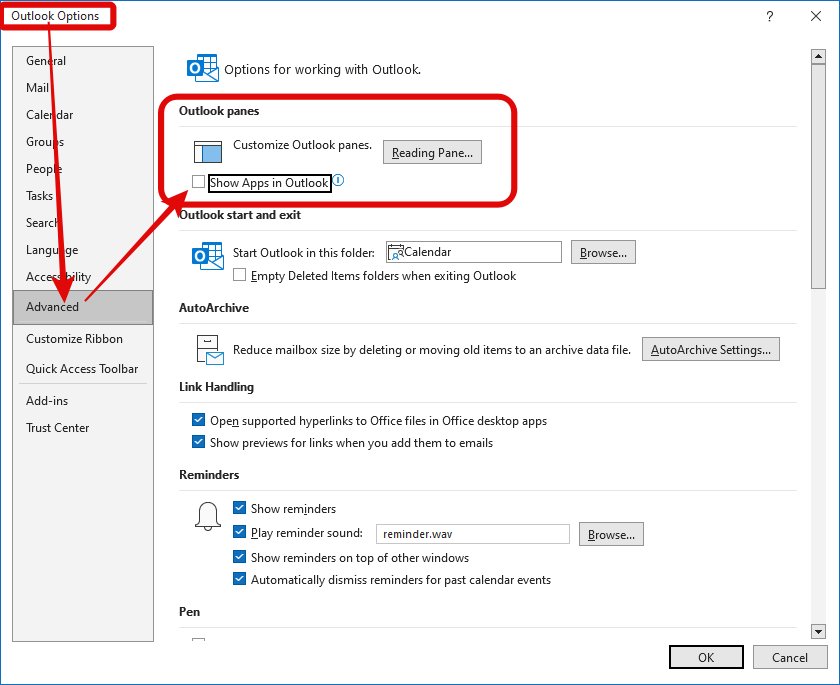Open AutoArchive Settings...
This screenshot has height=685, width=840.
(x=711, y=350)
